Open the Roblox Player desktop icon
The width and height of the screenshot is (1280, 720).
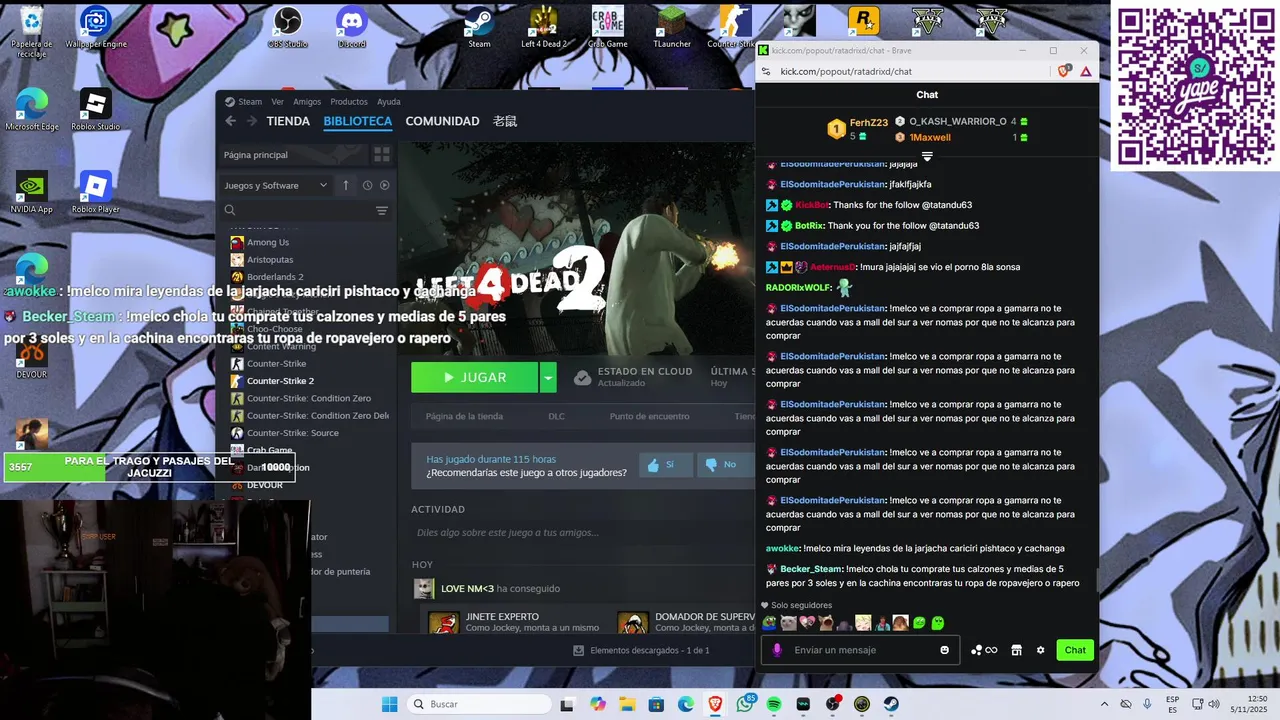pyautogui.click(x=96, y=193)
